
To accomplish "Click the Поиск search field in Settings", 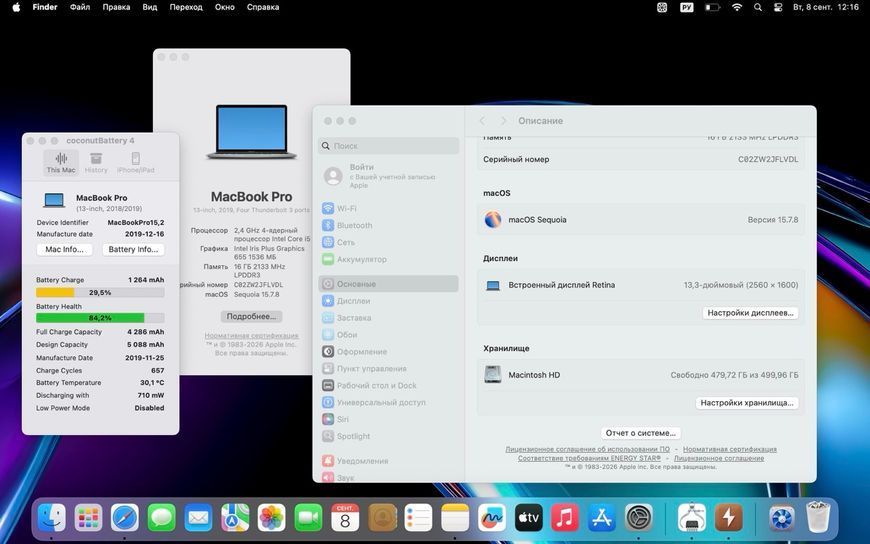I will pyautogui.click(x=388, y=145).
